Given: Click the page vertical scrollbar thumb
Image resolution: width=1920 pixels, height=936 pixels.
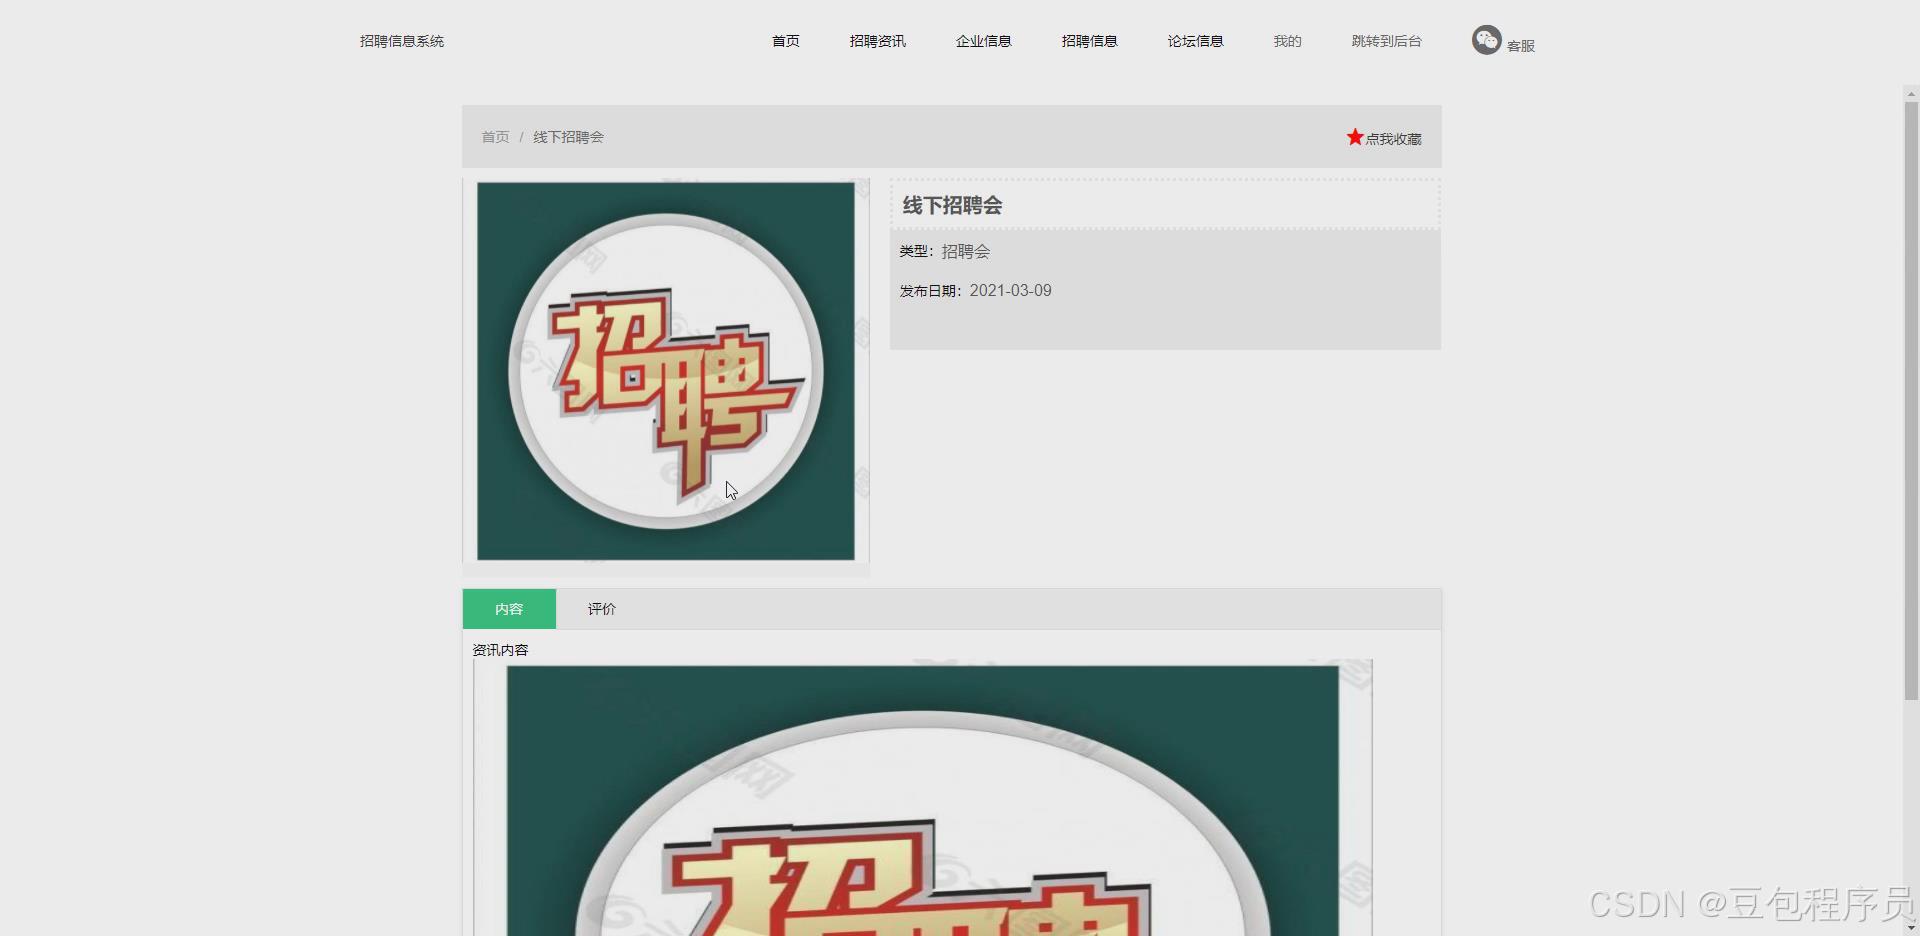Looking at the screenshot, I should pyautogui.click(x=1911, y=400).
